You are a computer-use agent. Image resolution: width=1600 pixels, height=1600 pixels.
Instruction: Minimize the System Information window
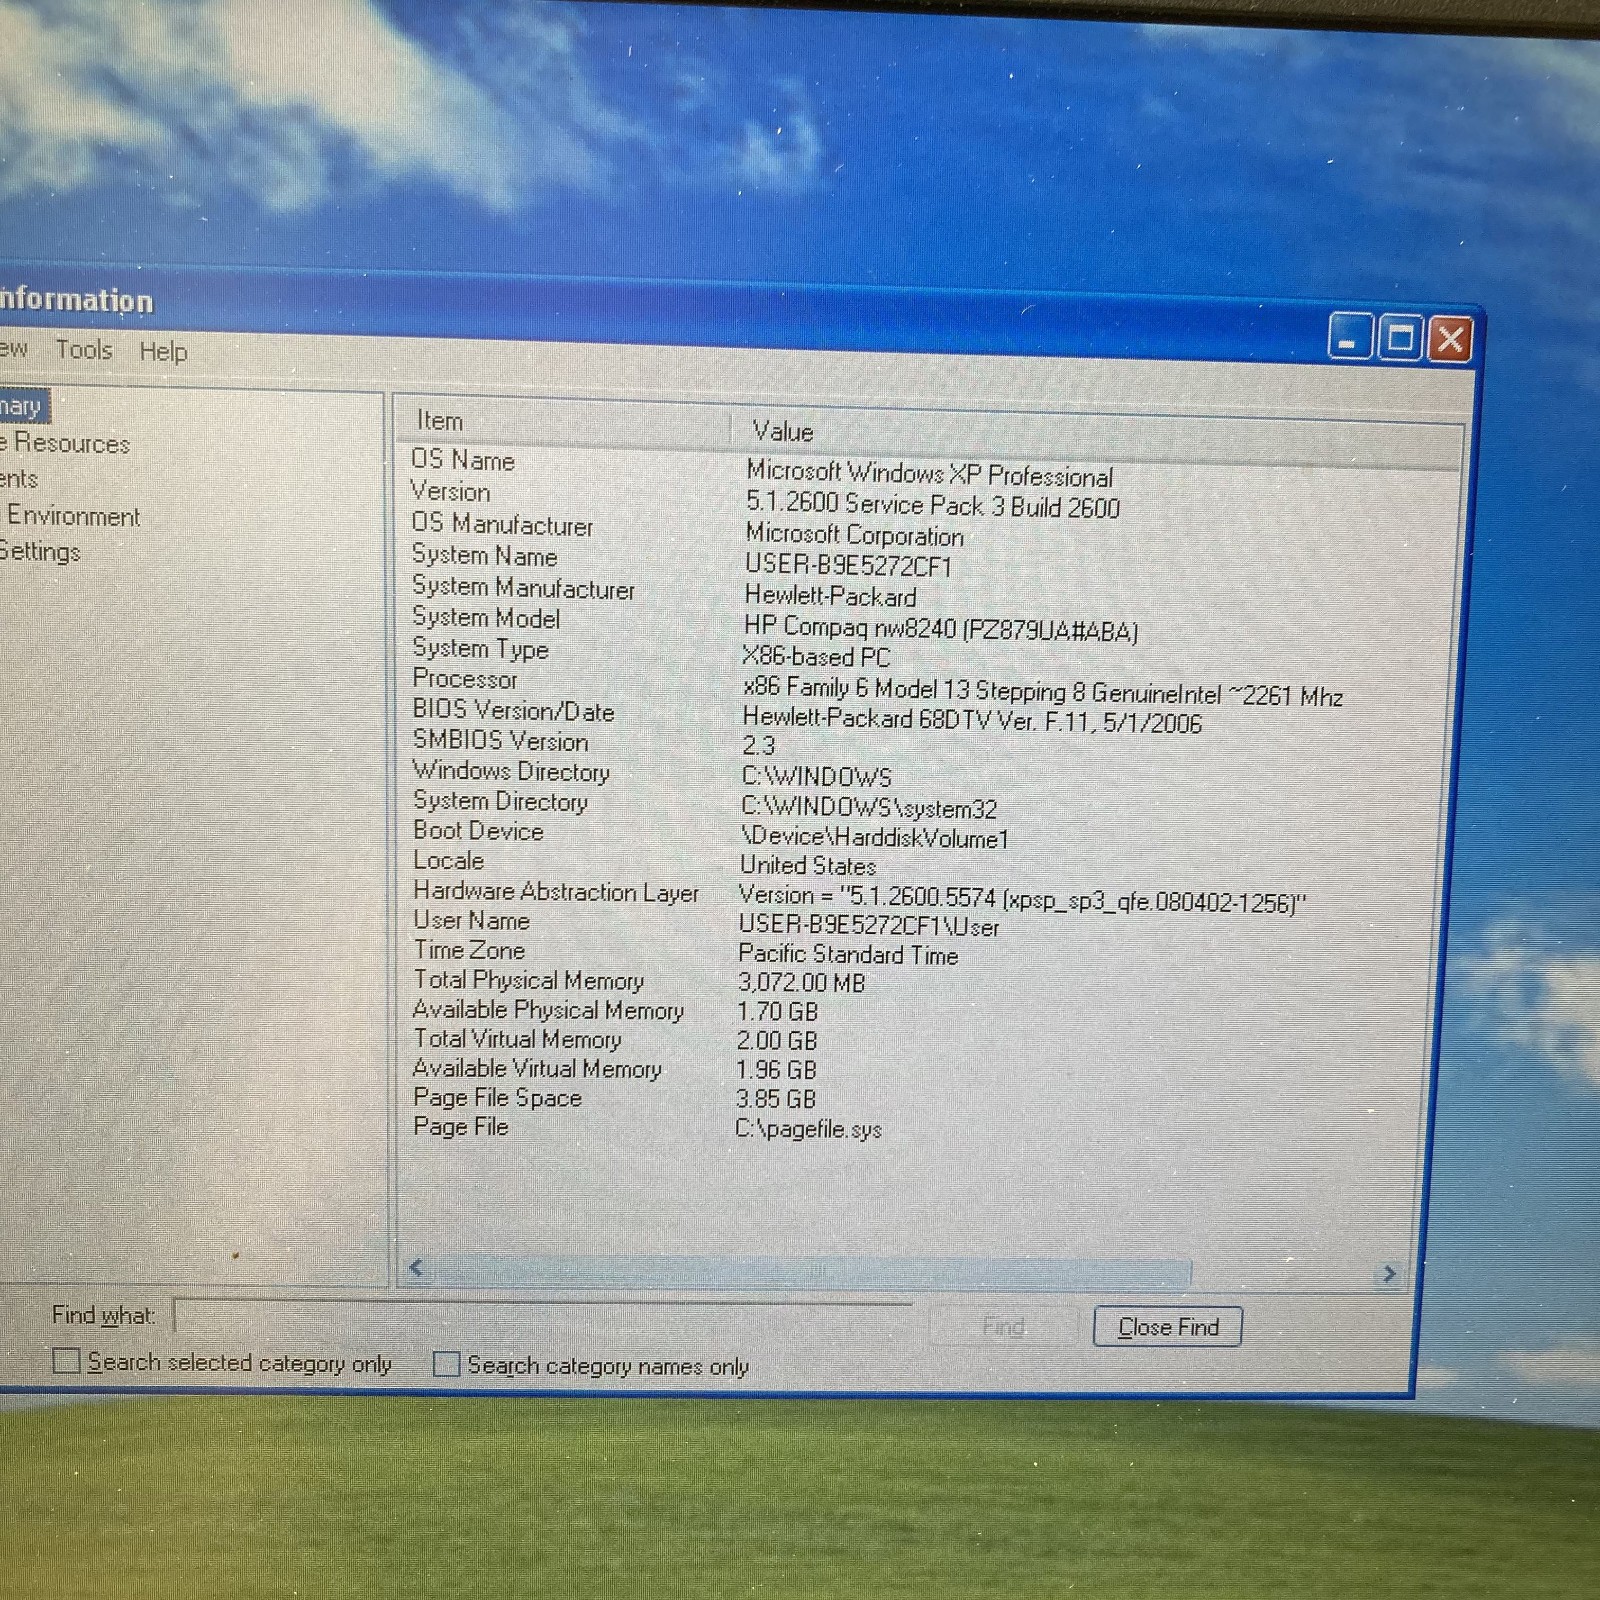(1350, 337)
